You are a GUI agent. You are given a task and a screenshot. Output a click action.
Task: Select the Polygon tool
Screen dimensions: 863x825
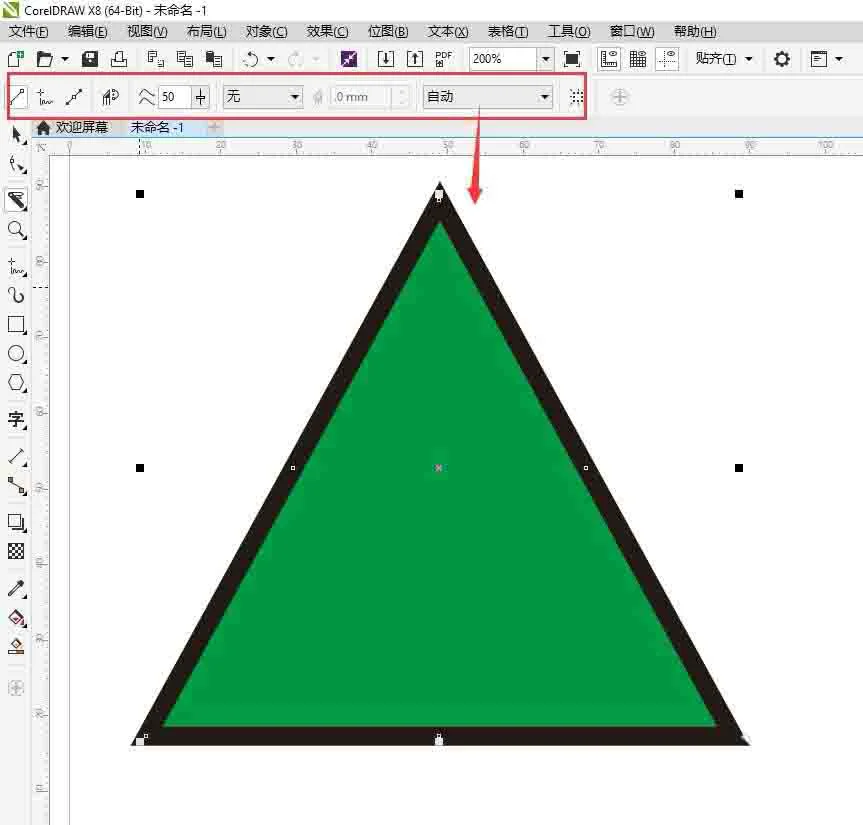[x=17, y=383]
